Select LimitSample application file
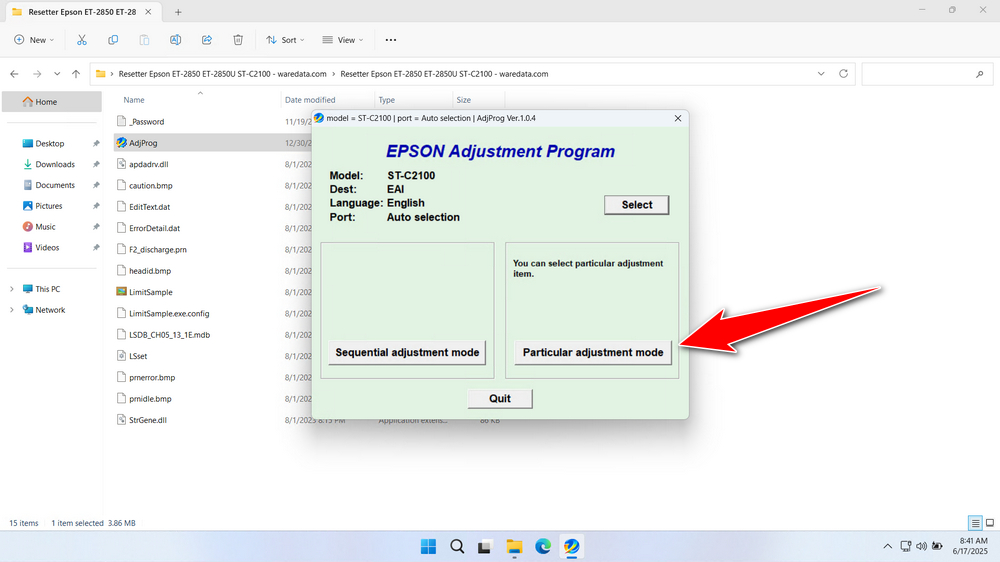Screen dimensions: 1000x562 (x=151, y=292)
